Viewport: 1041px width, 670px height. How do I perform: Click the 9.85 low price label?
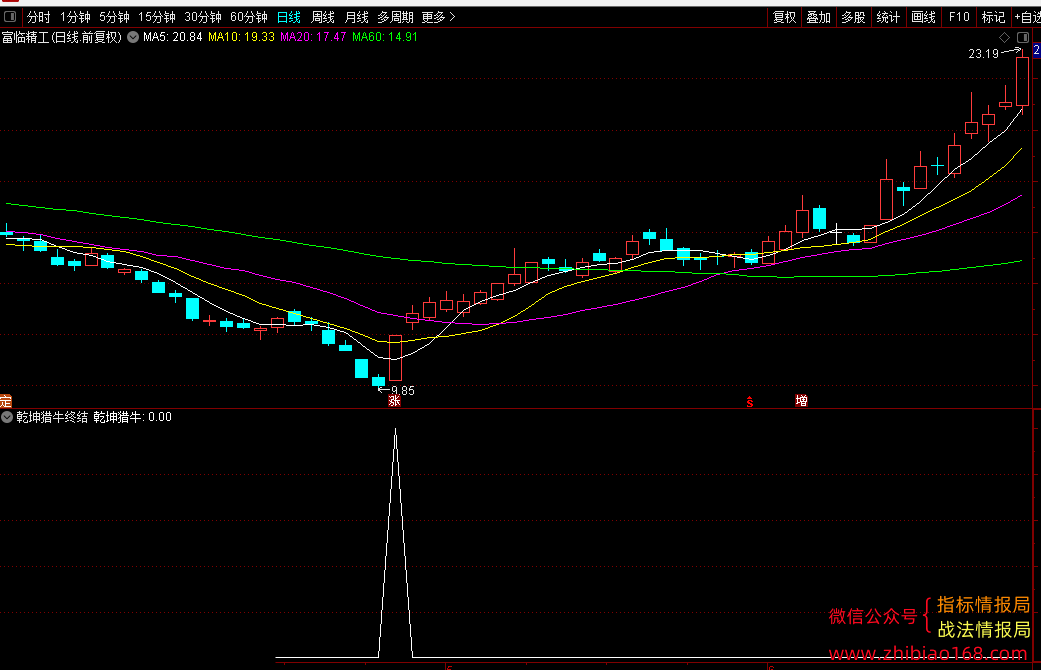[402, 391]
